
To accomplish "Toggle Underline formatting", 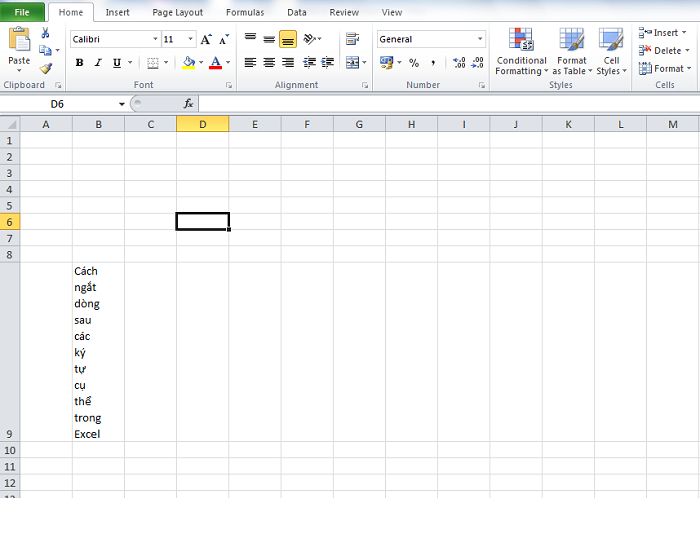I will coord(117,63).
